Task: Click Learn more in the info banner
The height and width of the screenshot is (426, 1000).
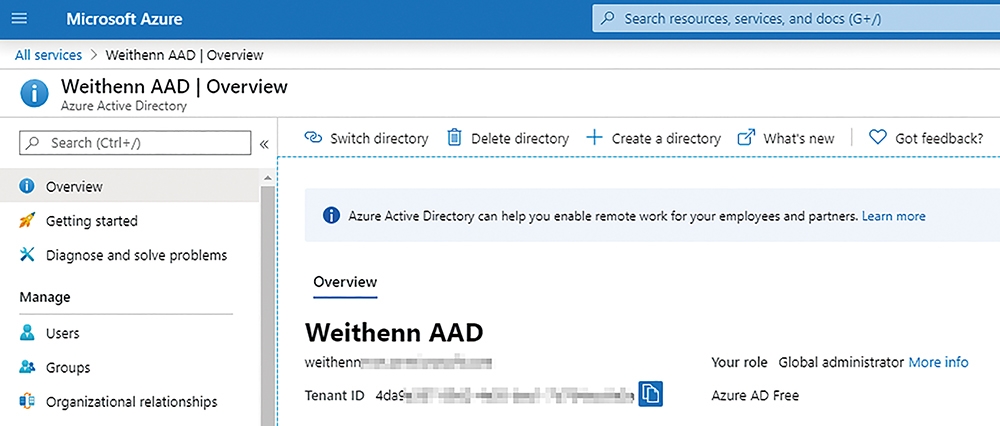Action: click(893, 216)
